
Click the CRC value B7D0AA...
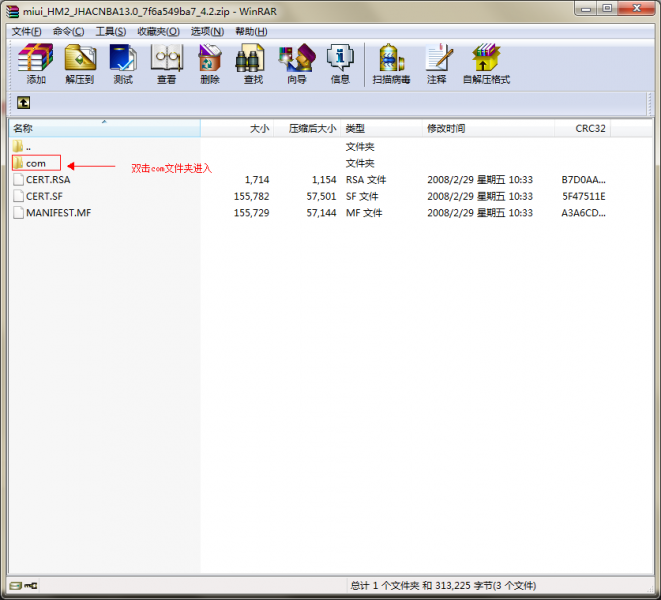584,180
